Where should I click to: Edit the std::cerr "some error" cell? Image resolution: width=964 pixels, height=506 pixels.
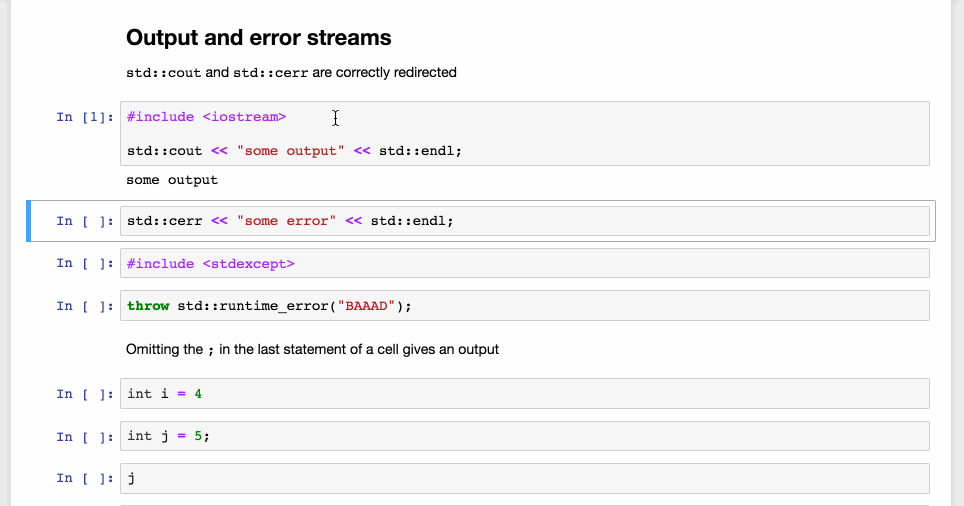524,221
